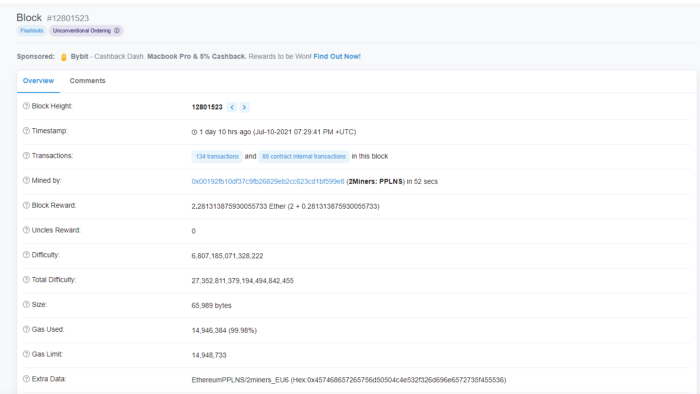Image resolution: width=700 pixels, height=394 pixels.
Task: Open the 134 transactions link
Action: [217, 157]
